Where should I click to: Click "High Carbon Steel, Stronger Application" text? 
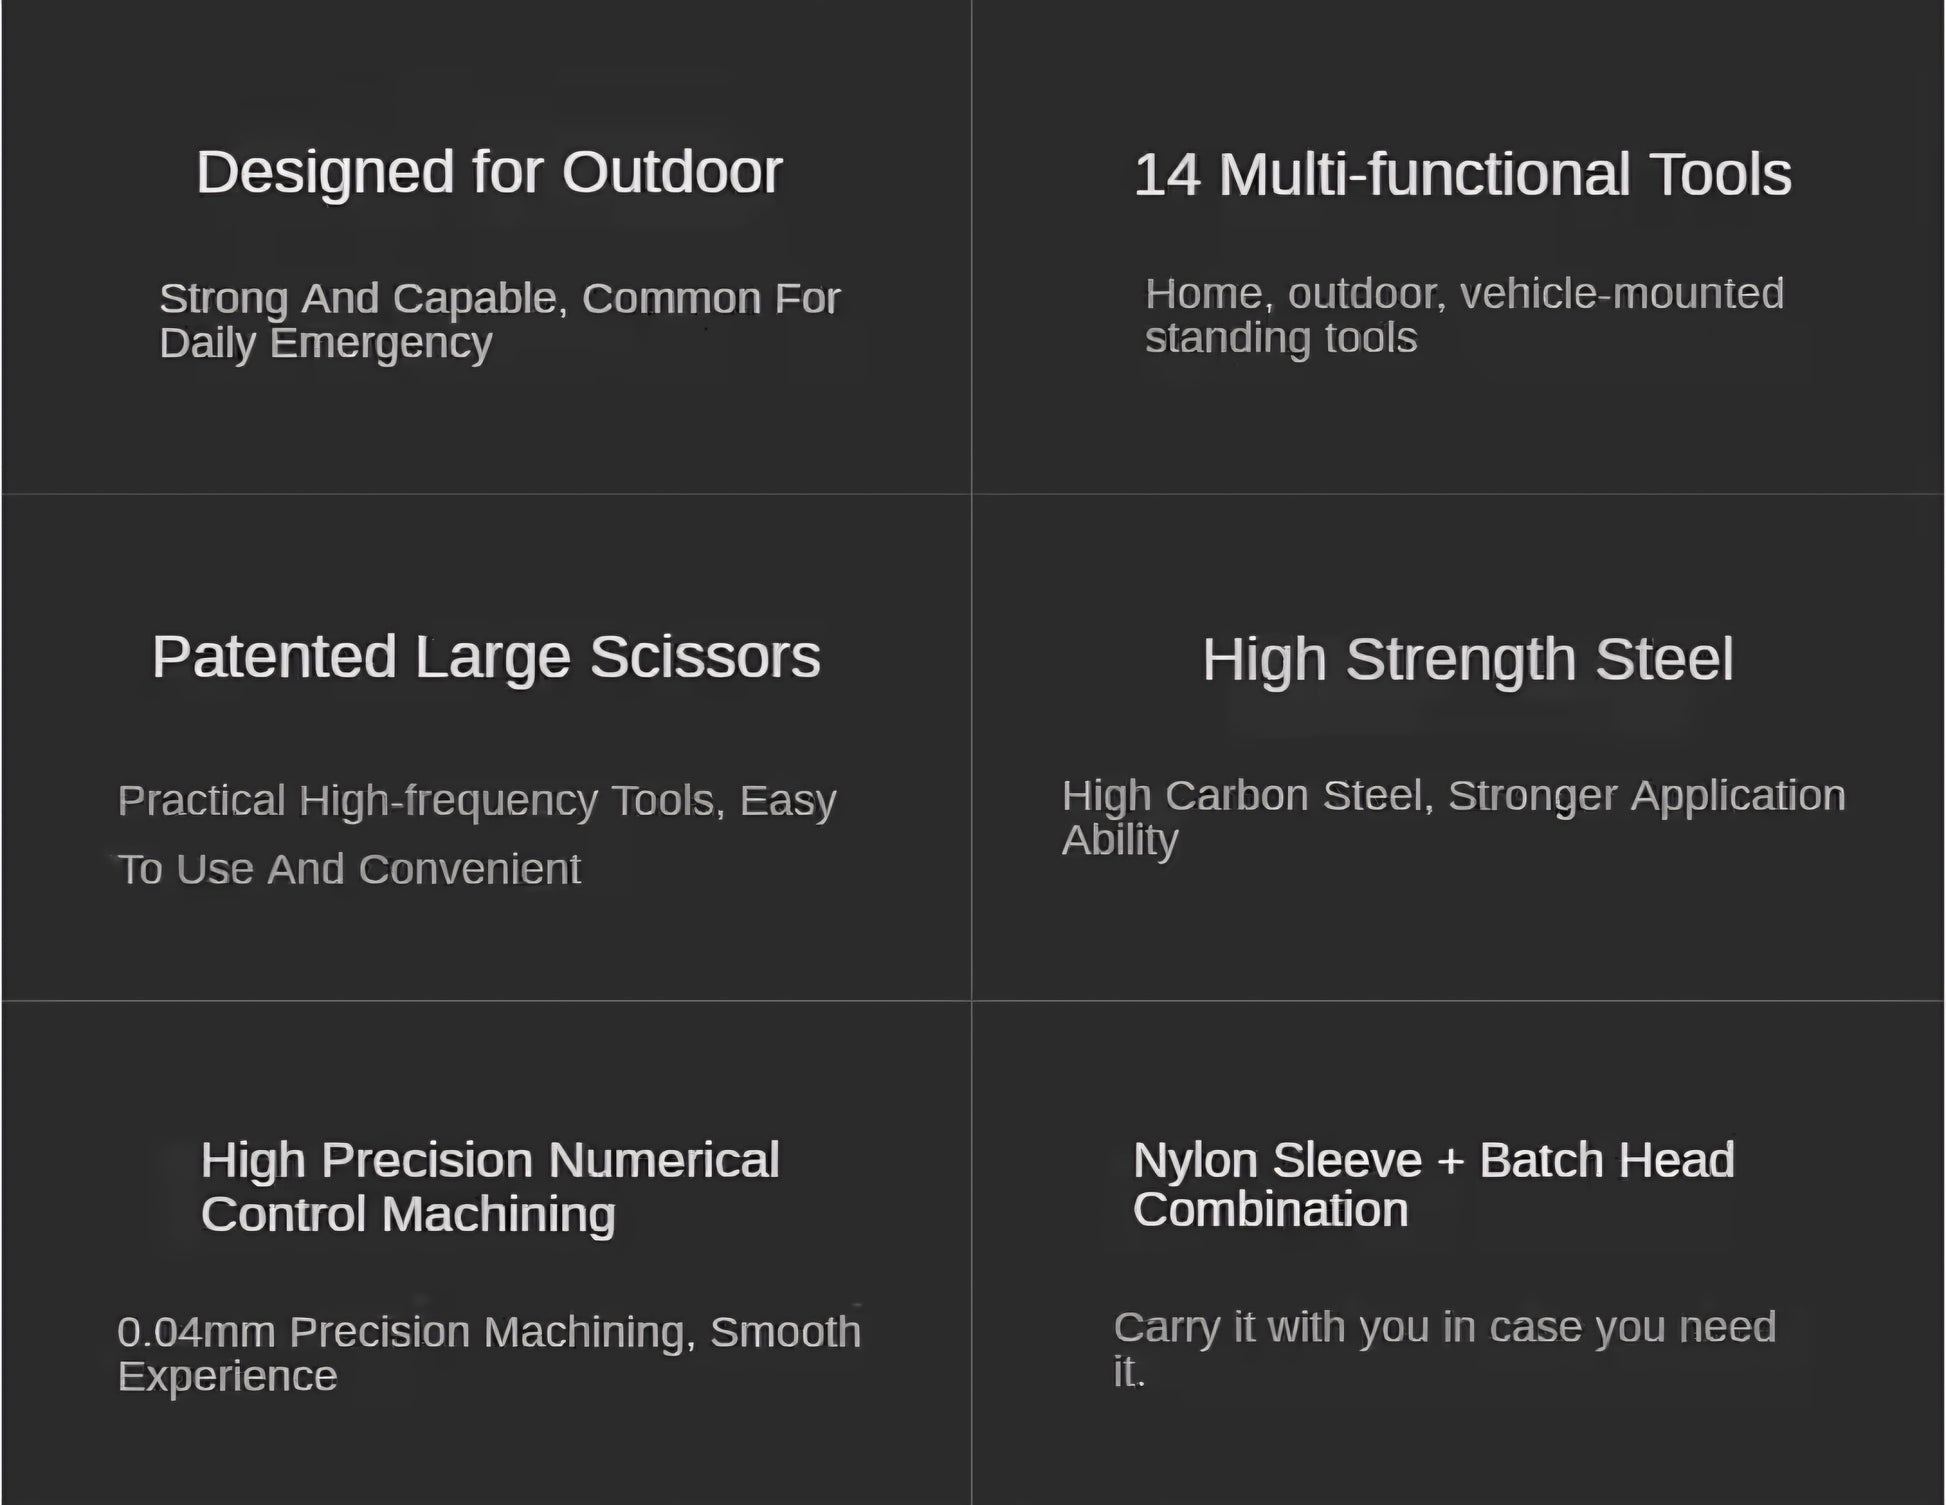tap(1453, 796)
